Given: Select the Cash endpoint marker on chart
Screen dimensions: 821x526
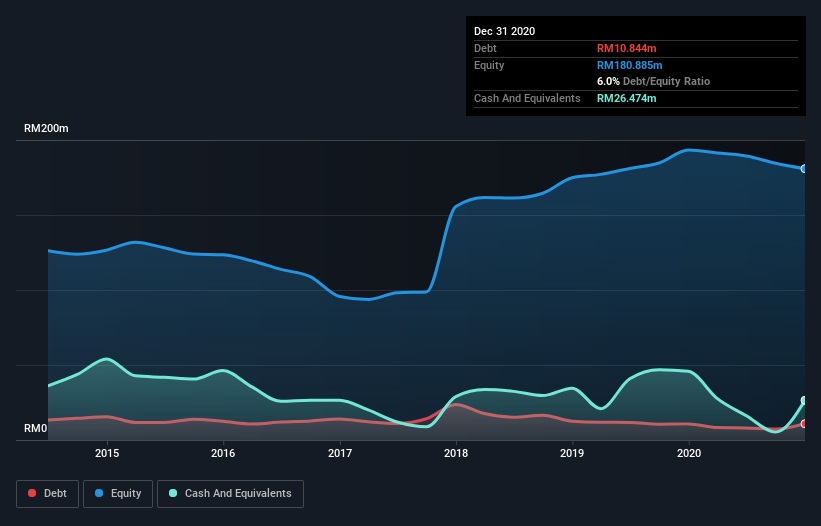Looking at the screenshot, I should [804, 400].
